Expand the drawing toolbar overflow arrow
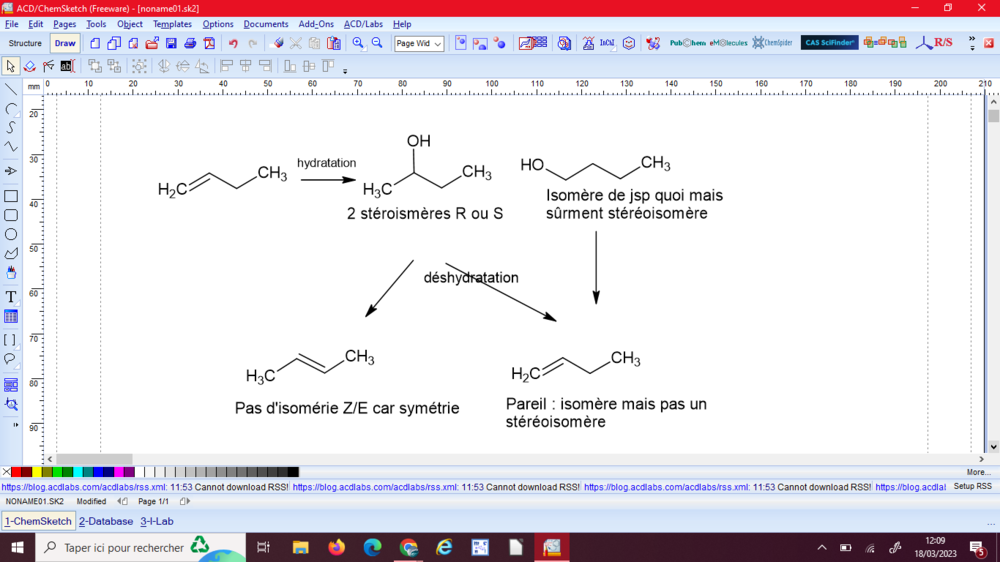The image size is (1000, 562). [x=346, y=70]
